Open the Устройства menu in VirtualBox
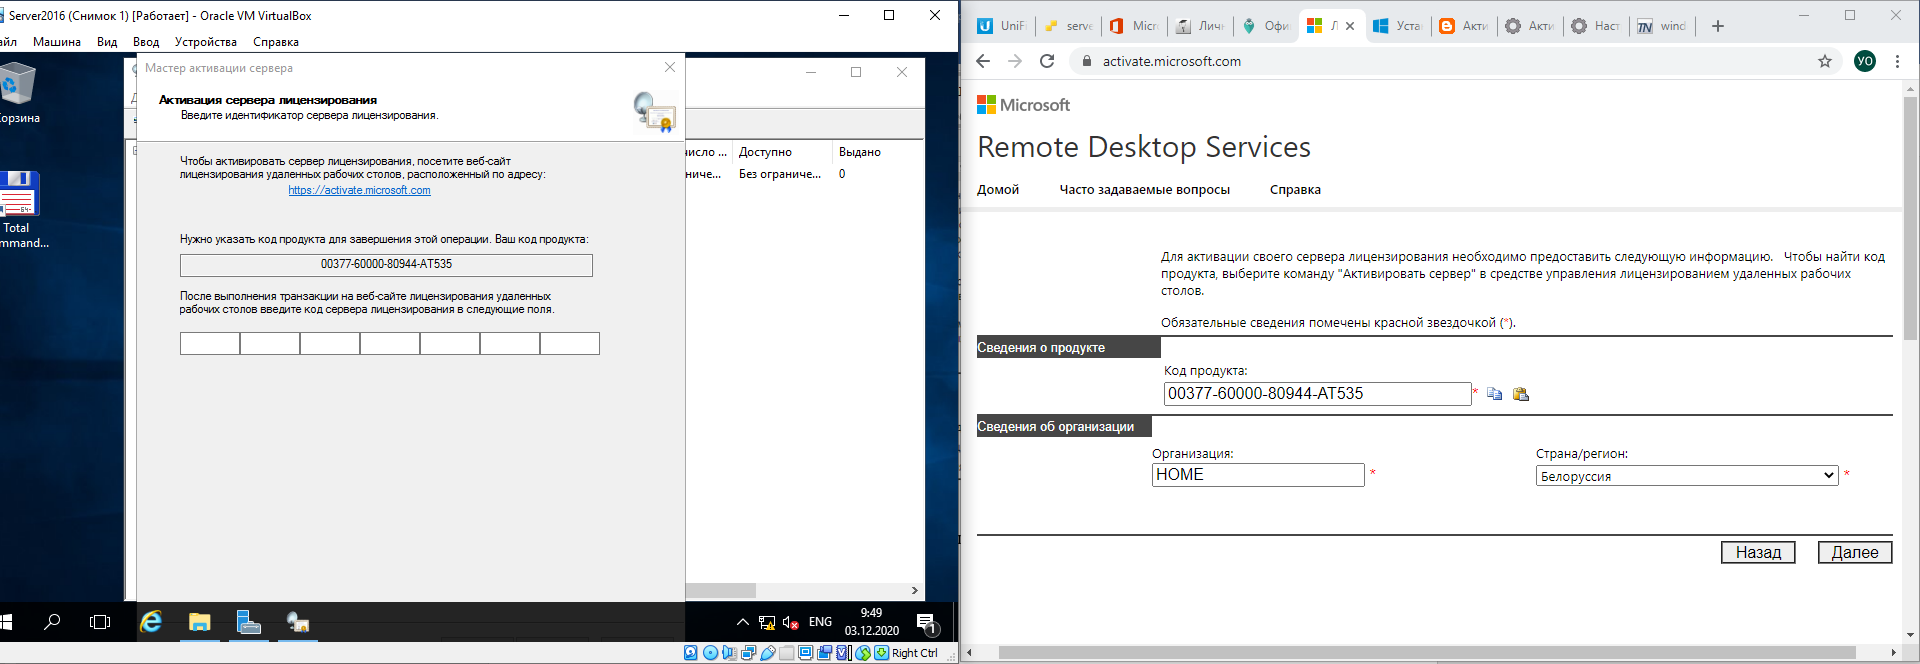Image resolution: width=1920 pixels, height=664 pixels. click(205, 42)
